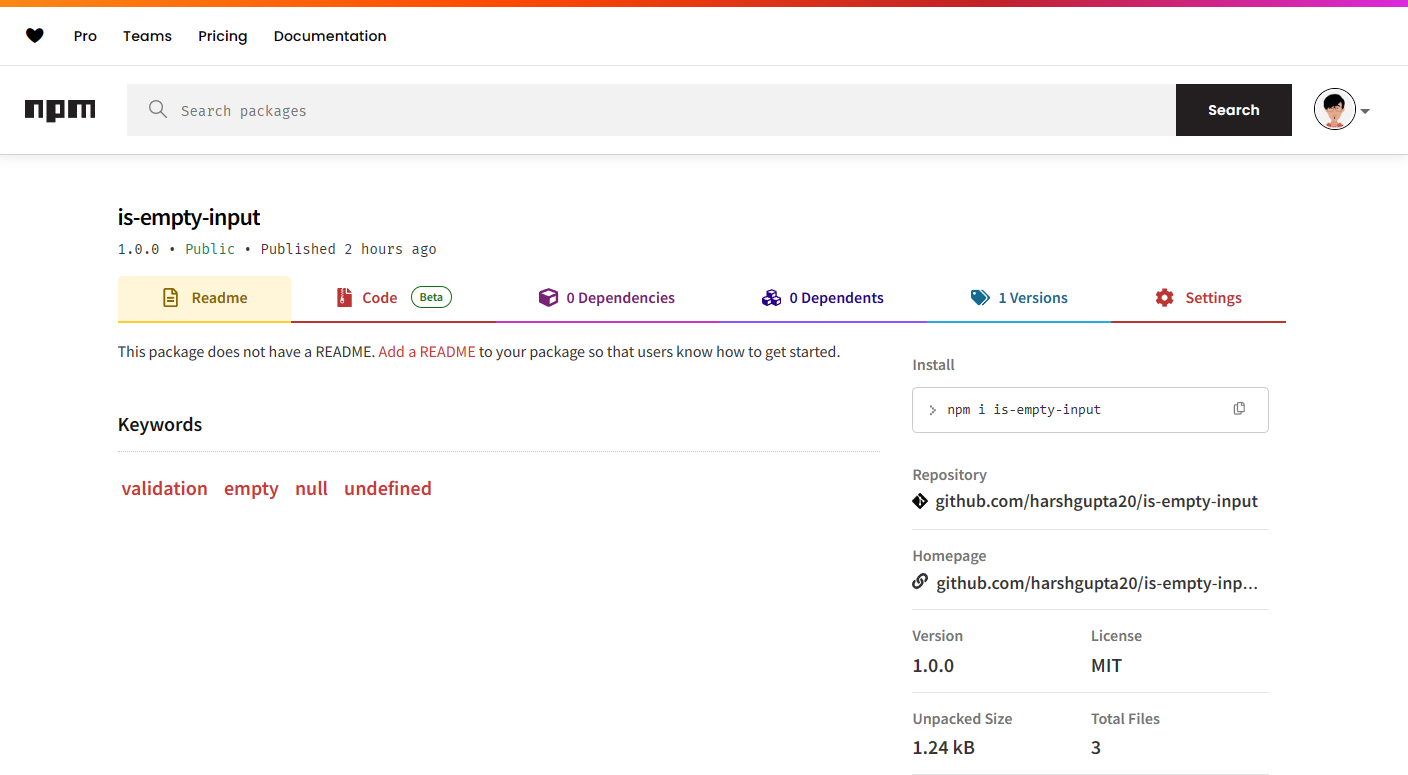Open the package Settings tab
Image resolution: width=1408 pixels, height=775 pixels.
tap(1198, 298)
